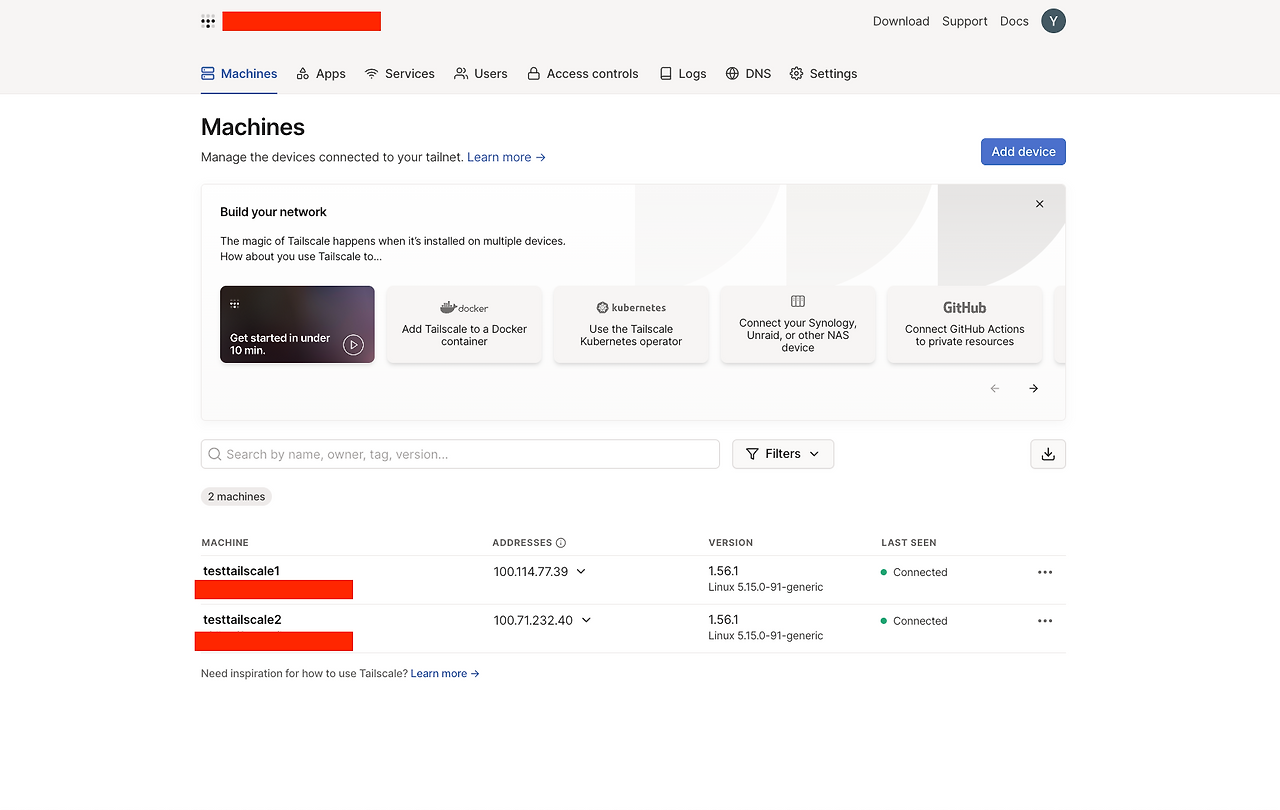1280x810 pixels.
Task: Advance the suggestions carousel with right arrow
Action: pyautogui.click(x=1033, y=388)
